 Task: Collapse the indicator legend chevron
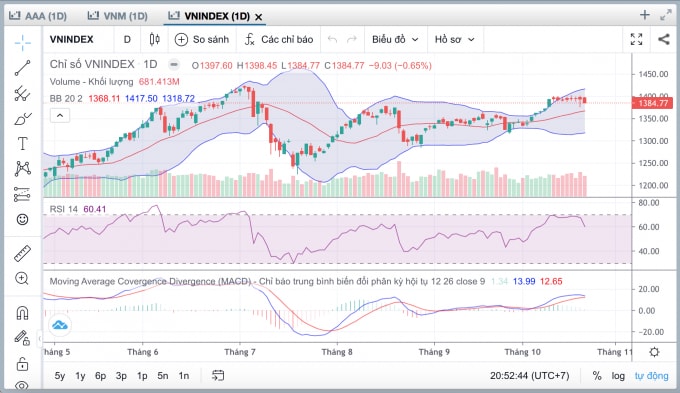60,115
